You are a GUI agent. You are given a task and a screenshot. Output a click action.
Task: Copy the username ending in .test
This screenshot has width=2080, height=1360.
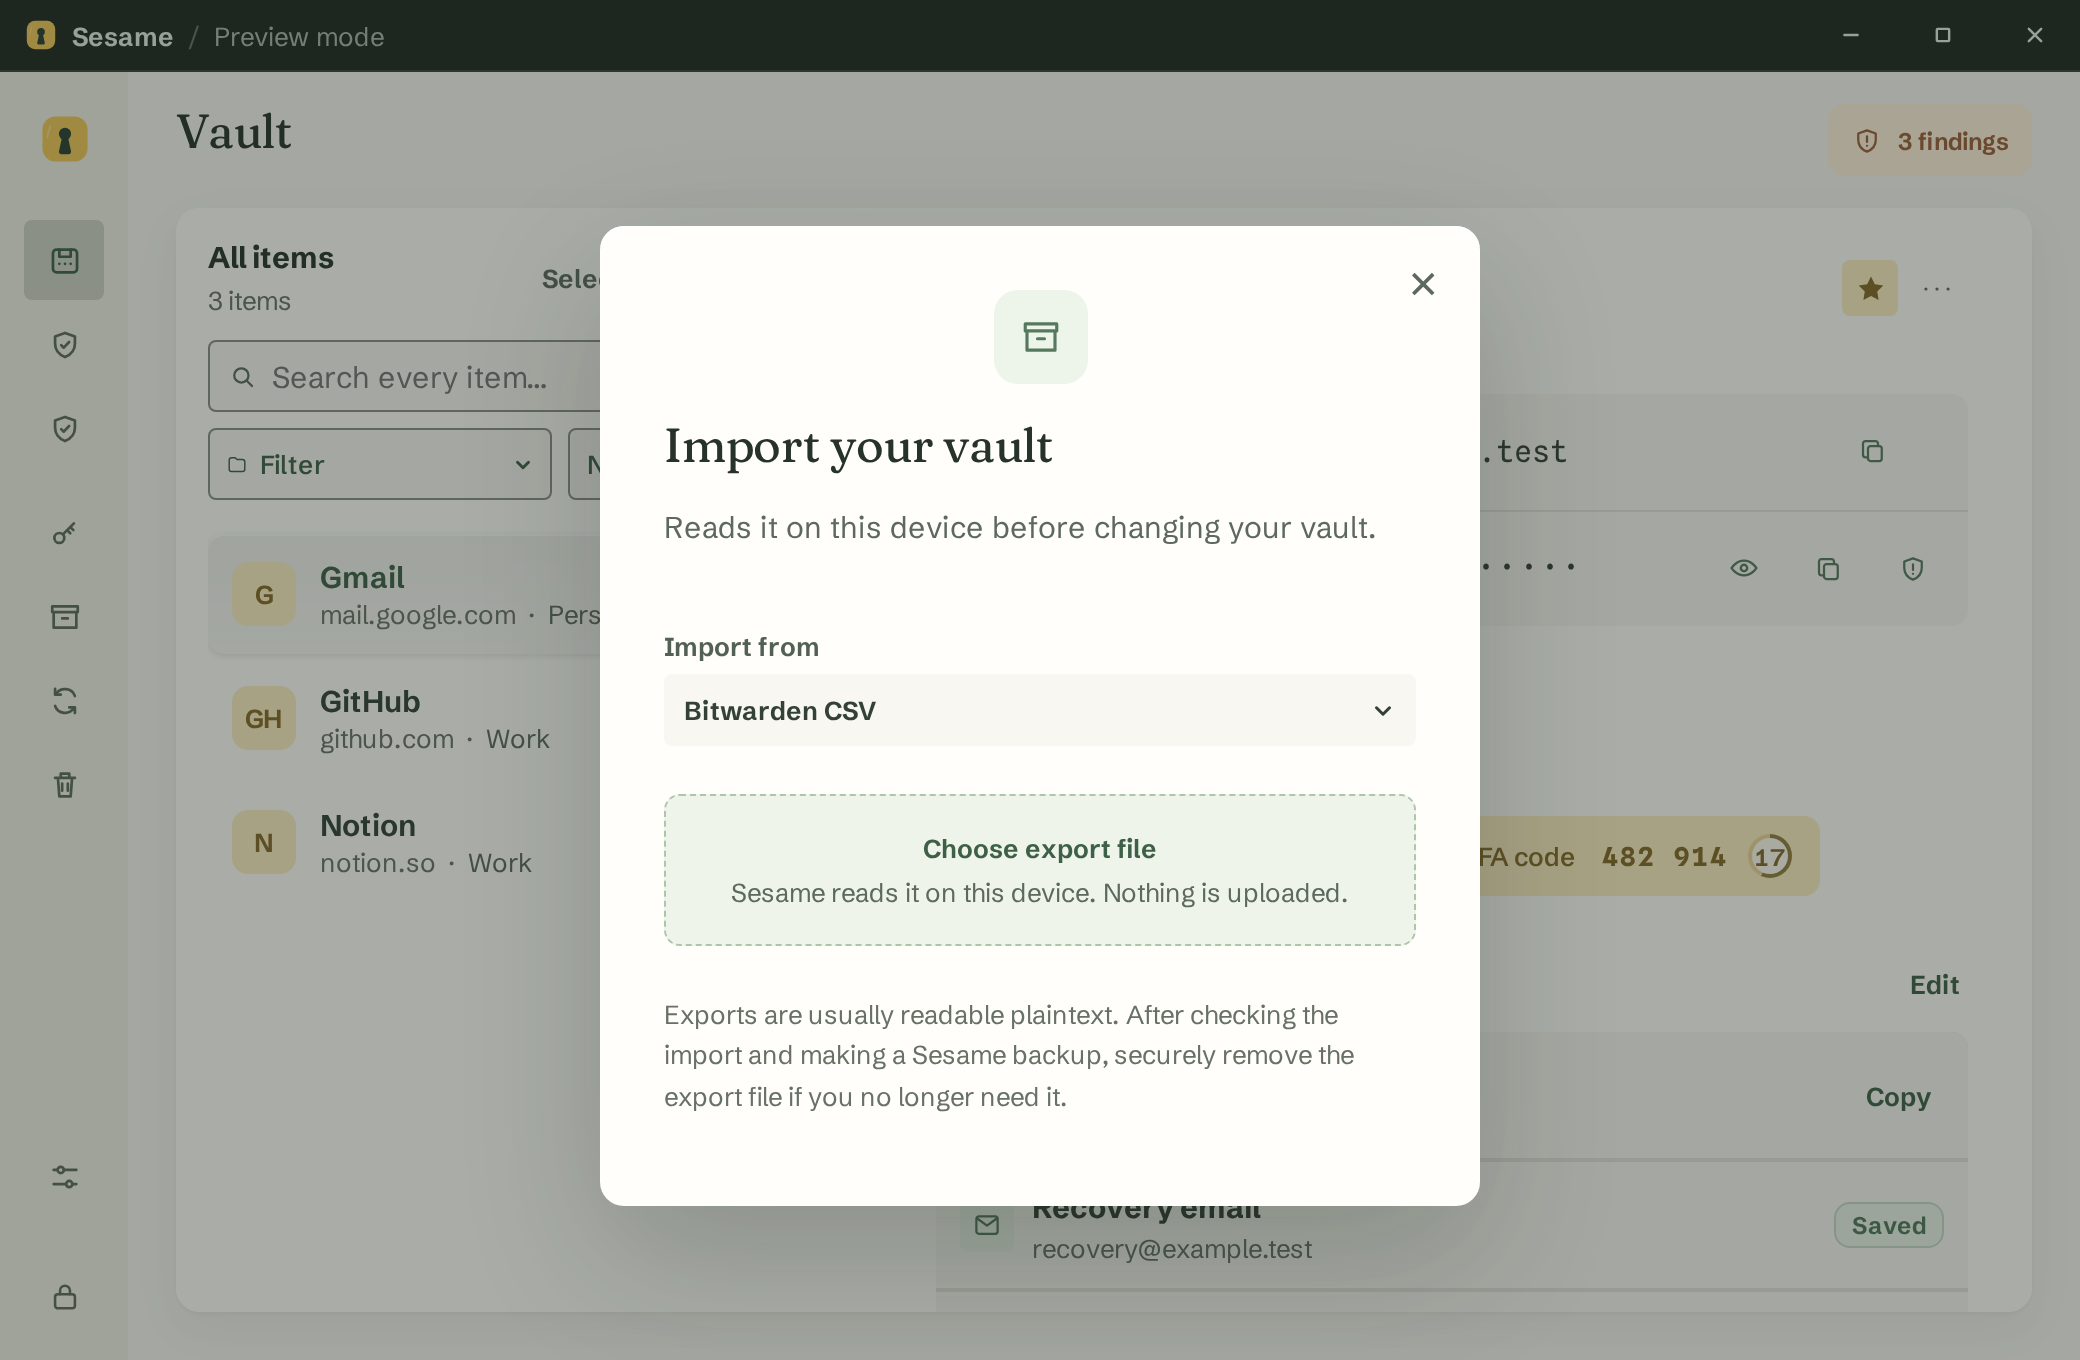pos(1872,452)
